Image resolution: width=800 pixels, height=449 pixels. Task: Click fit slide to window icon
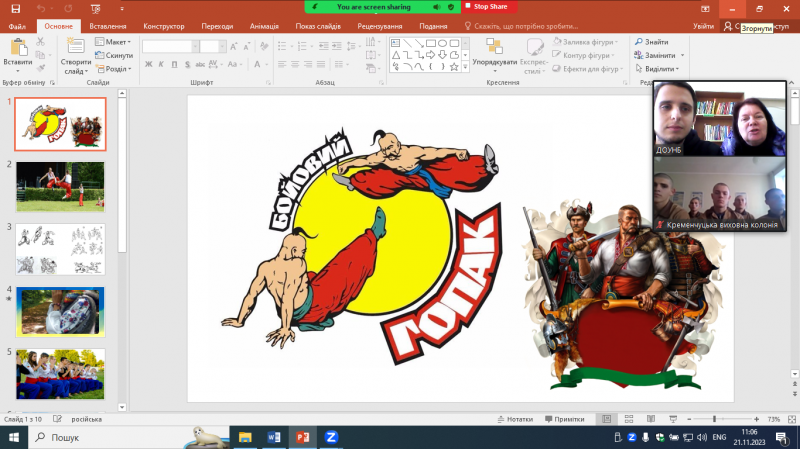[x=792, y=419]
